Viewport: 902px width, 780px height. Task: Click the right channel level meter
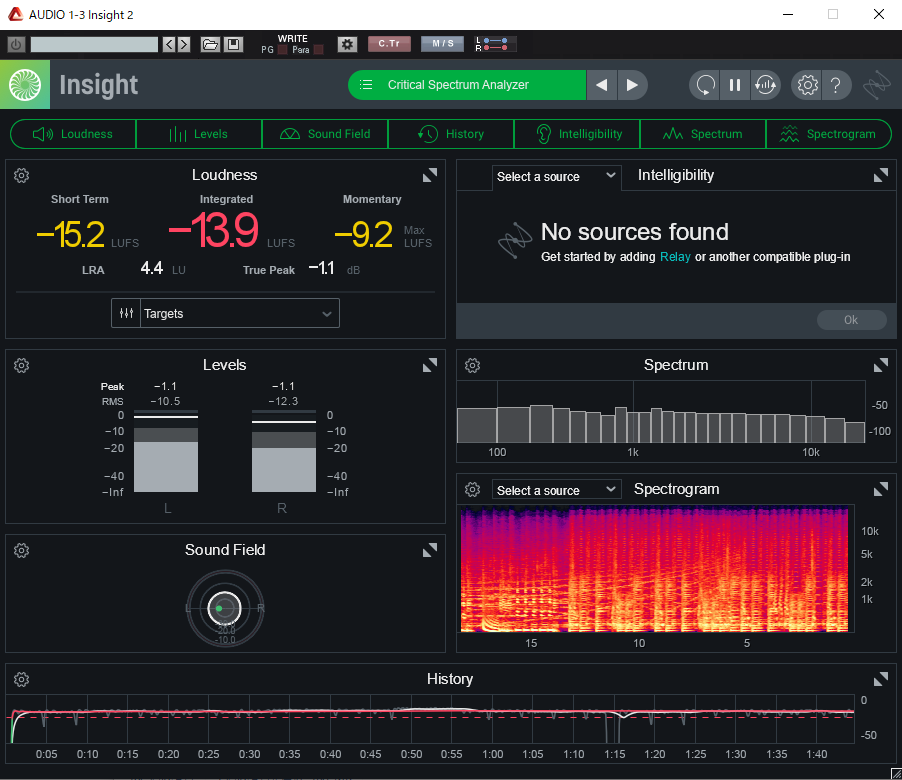(284, 451)
